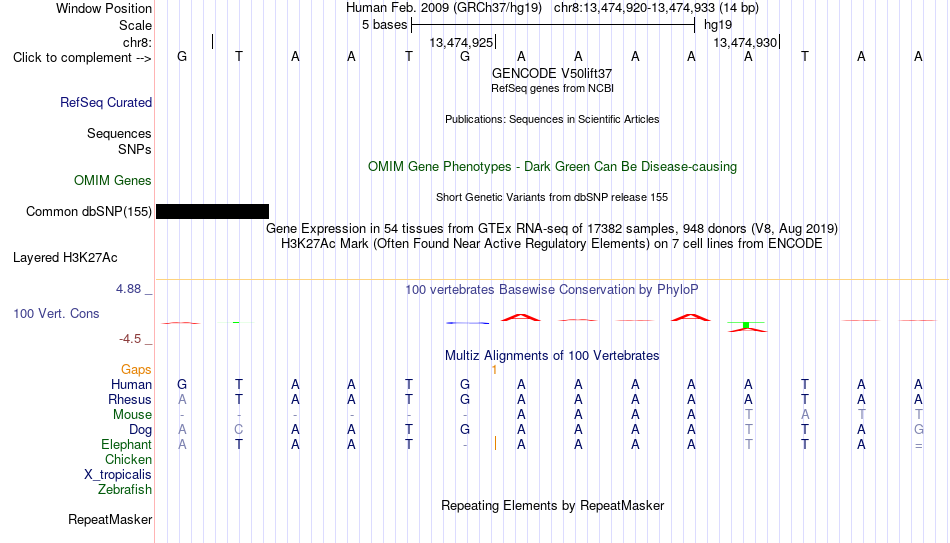950x543 pixels.
Task: Click the 13,474,930 position label
Action: pos(745,42)
